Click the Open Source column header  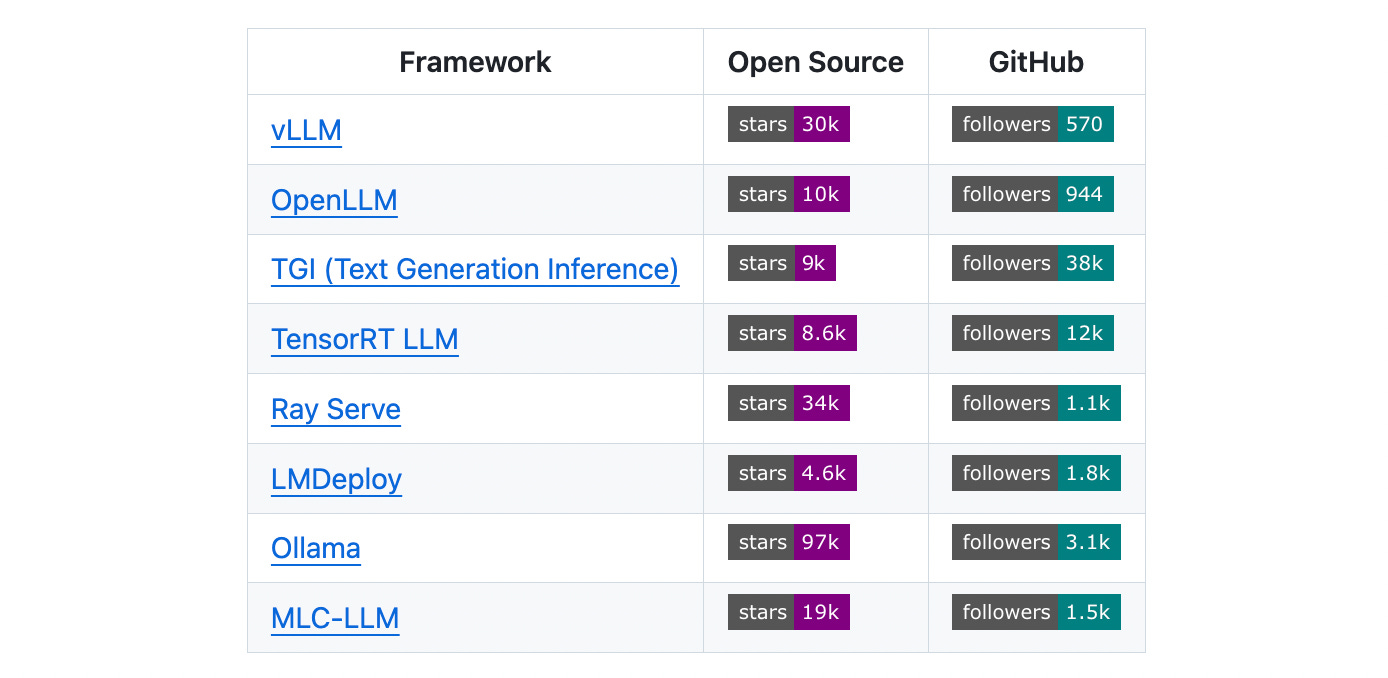[816, 62]
